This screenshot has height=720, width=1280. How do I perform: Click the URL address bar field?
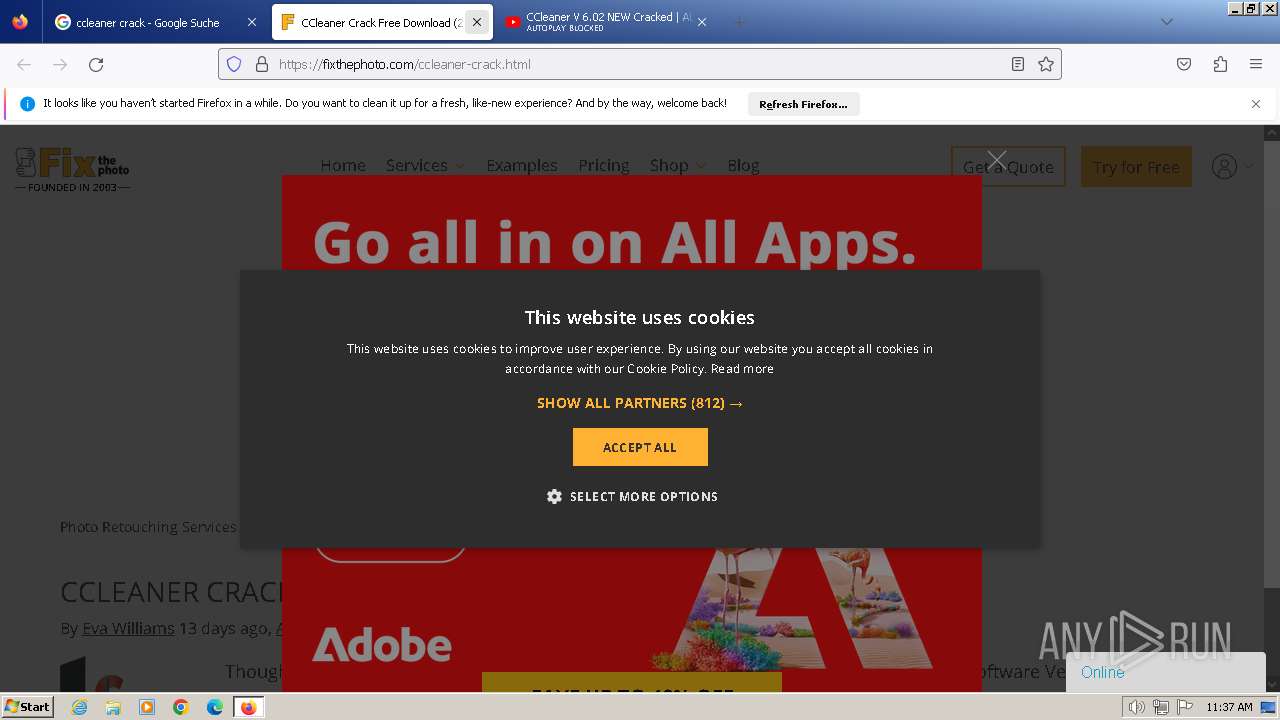tap(640, 64)
